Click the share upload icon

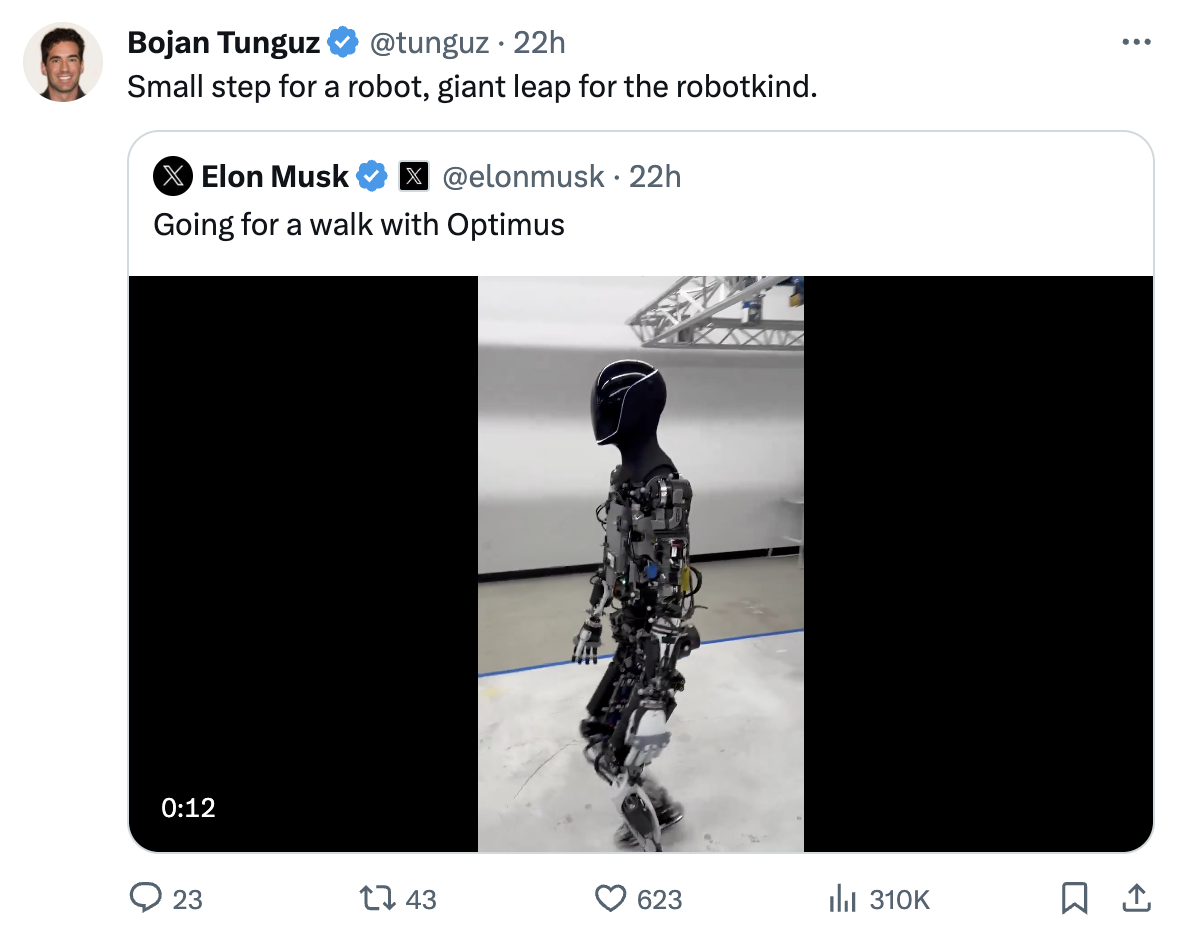point(1134,899)
